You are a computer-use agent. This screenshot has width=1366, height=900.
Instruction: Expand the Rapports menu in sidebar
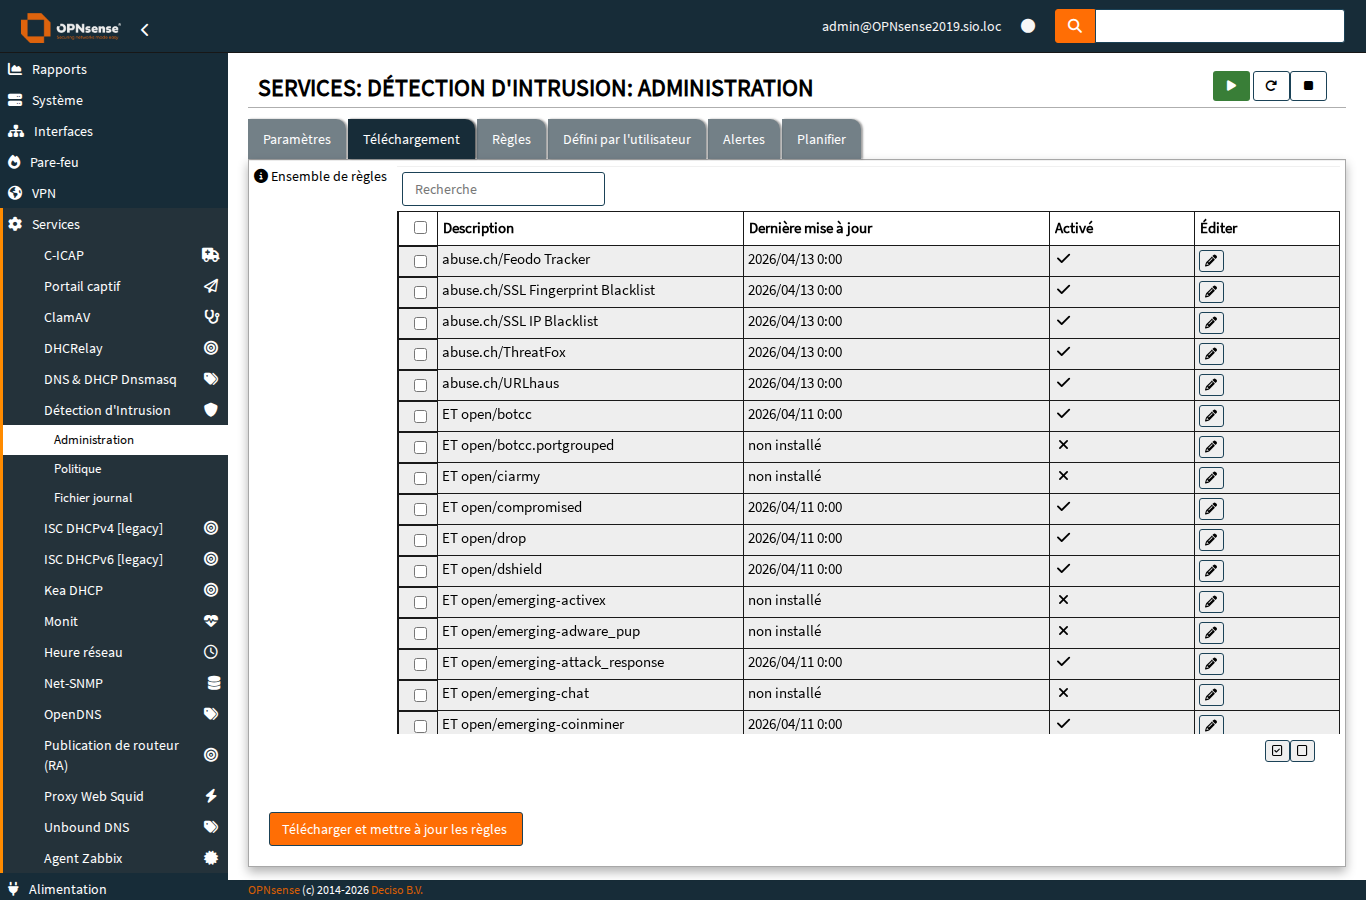pos(114,69)
